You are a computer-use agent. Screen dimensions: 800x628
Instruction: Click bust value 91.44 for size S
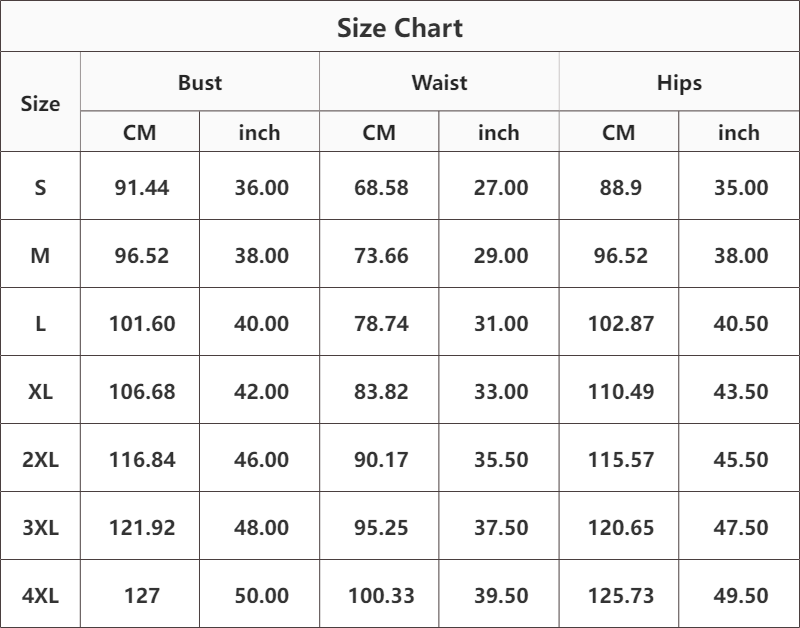[x=141, y=187]
